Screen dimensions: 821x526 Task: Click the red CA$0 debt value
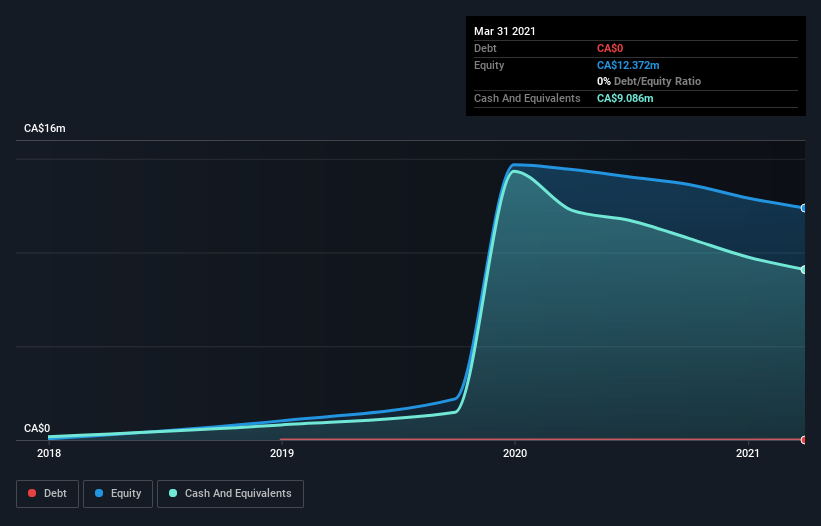click(x=610, y=49)
